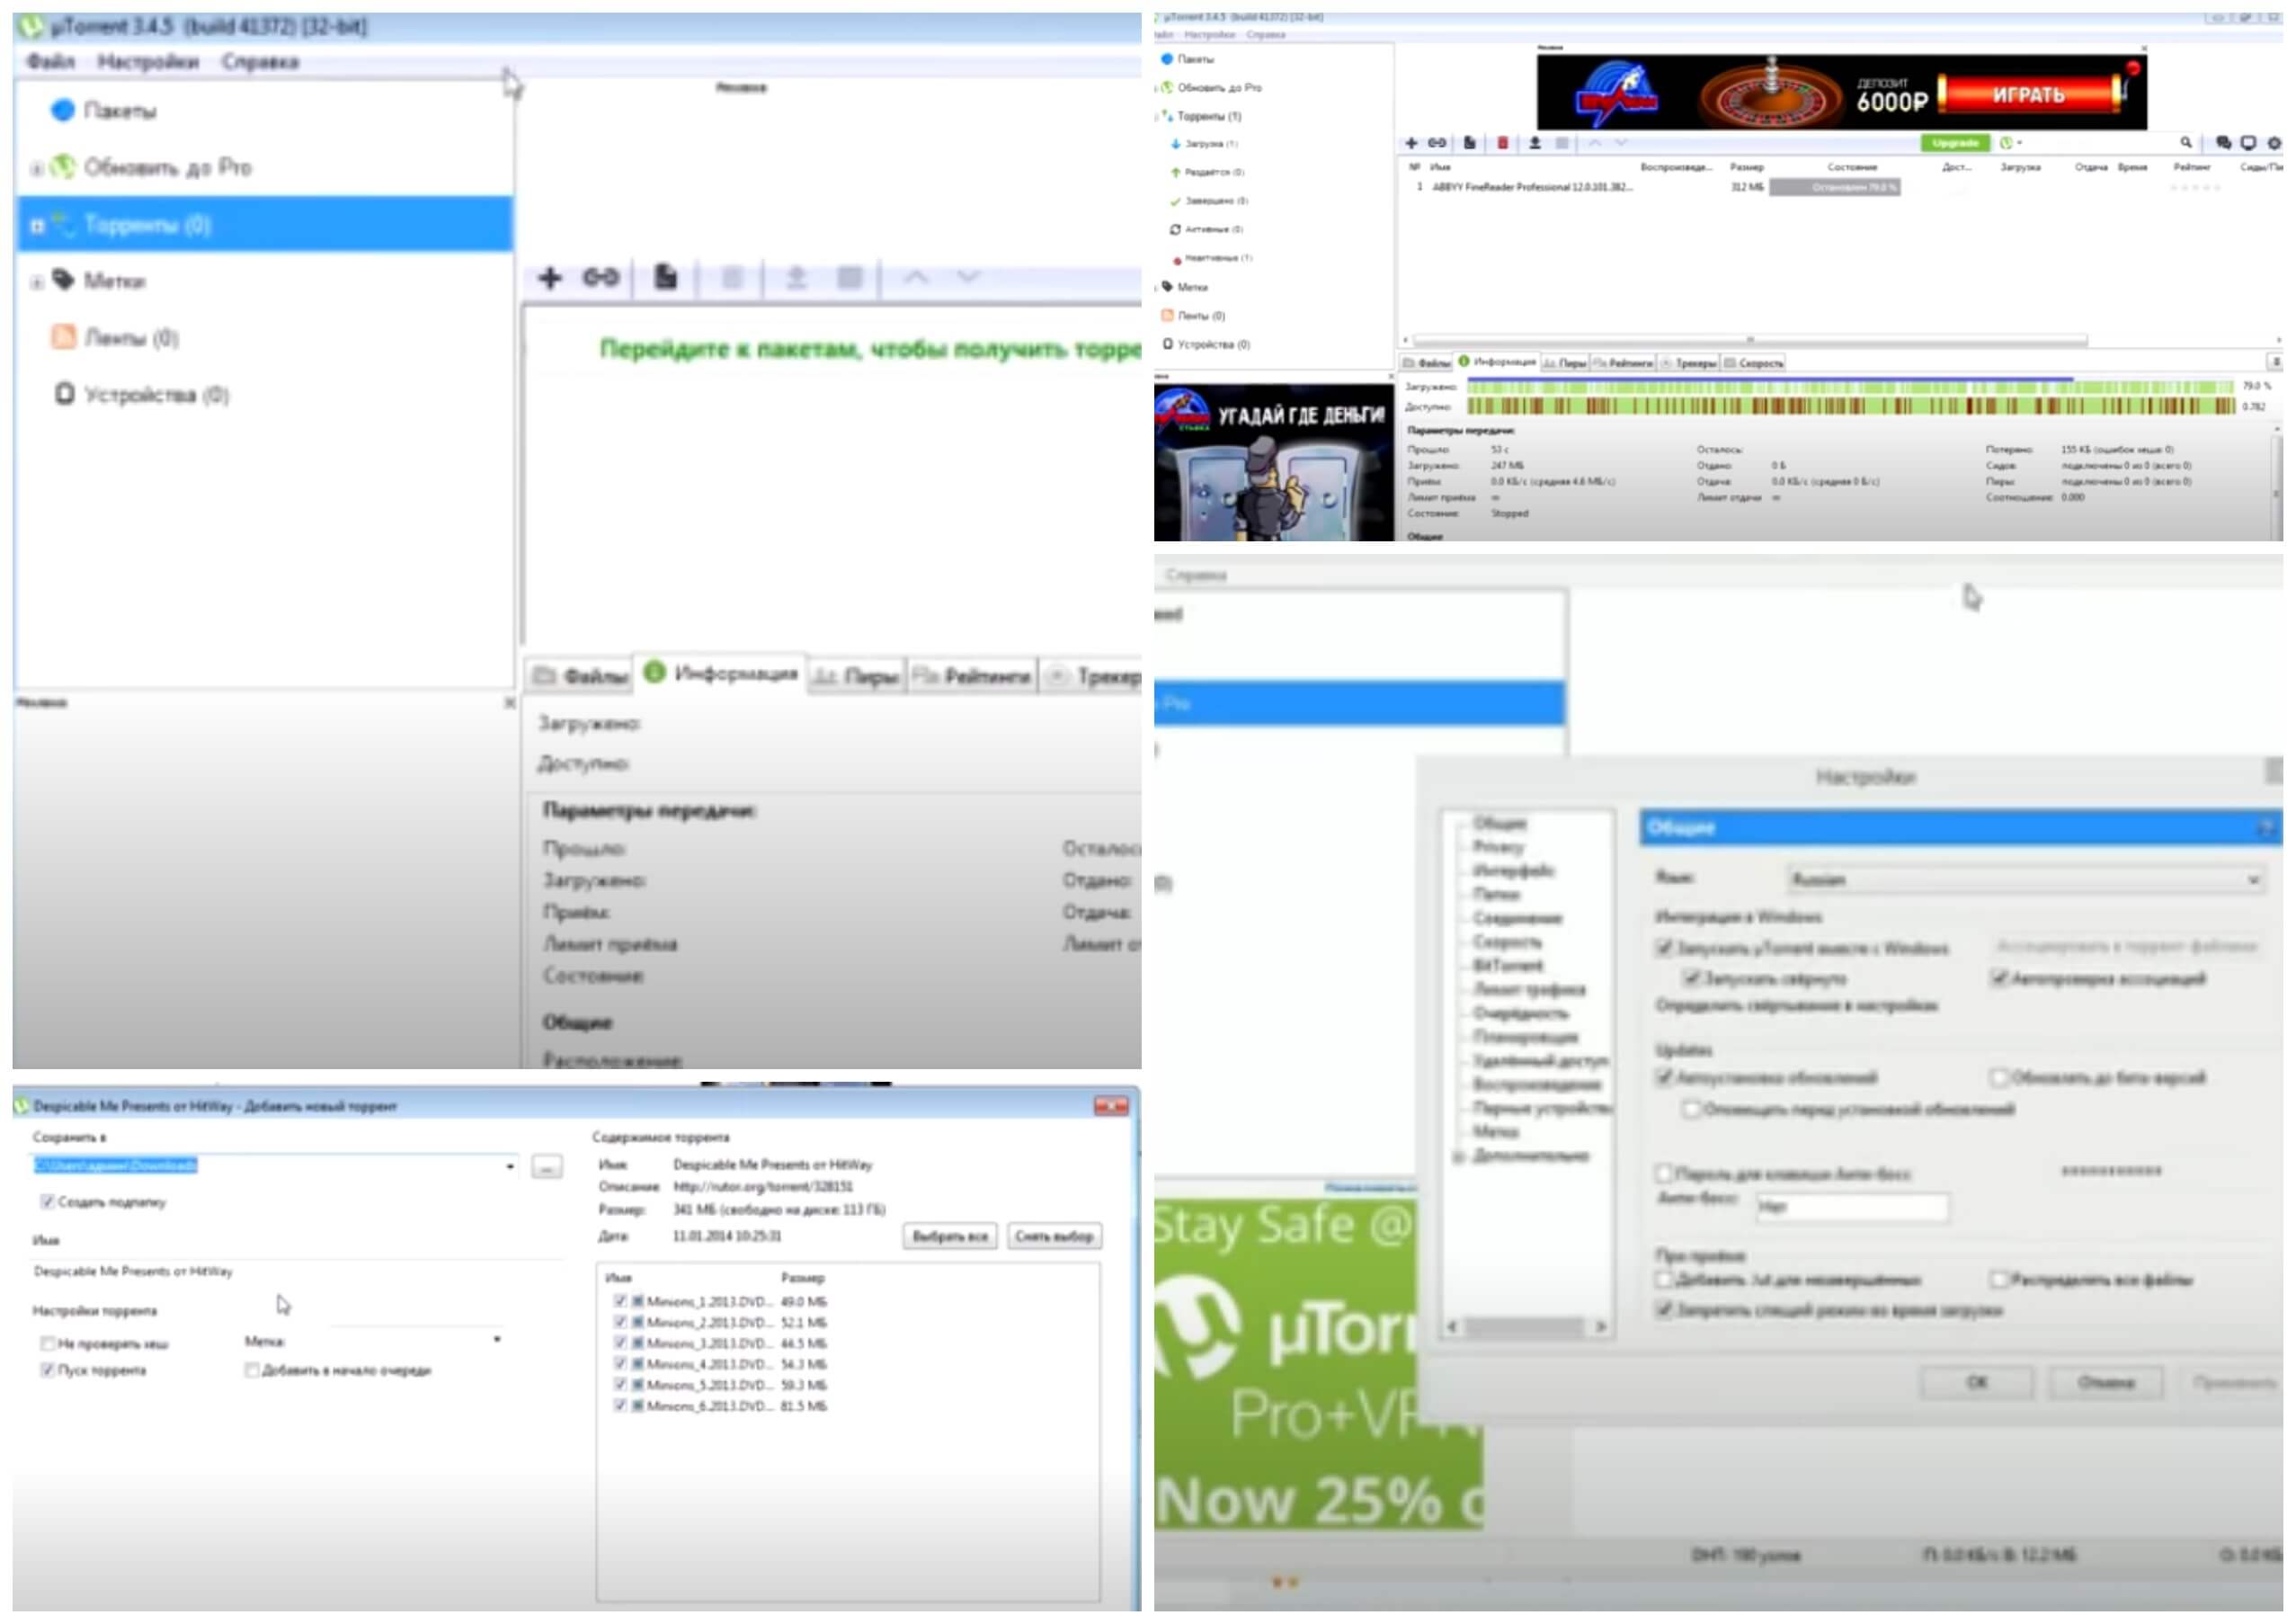Select the Раздаётся (0) filter in the sidebar
Viewport: 2296px width, 1624px height.
click(1207, 172)
